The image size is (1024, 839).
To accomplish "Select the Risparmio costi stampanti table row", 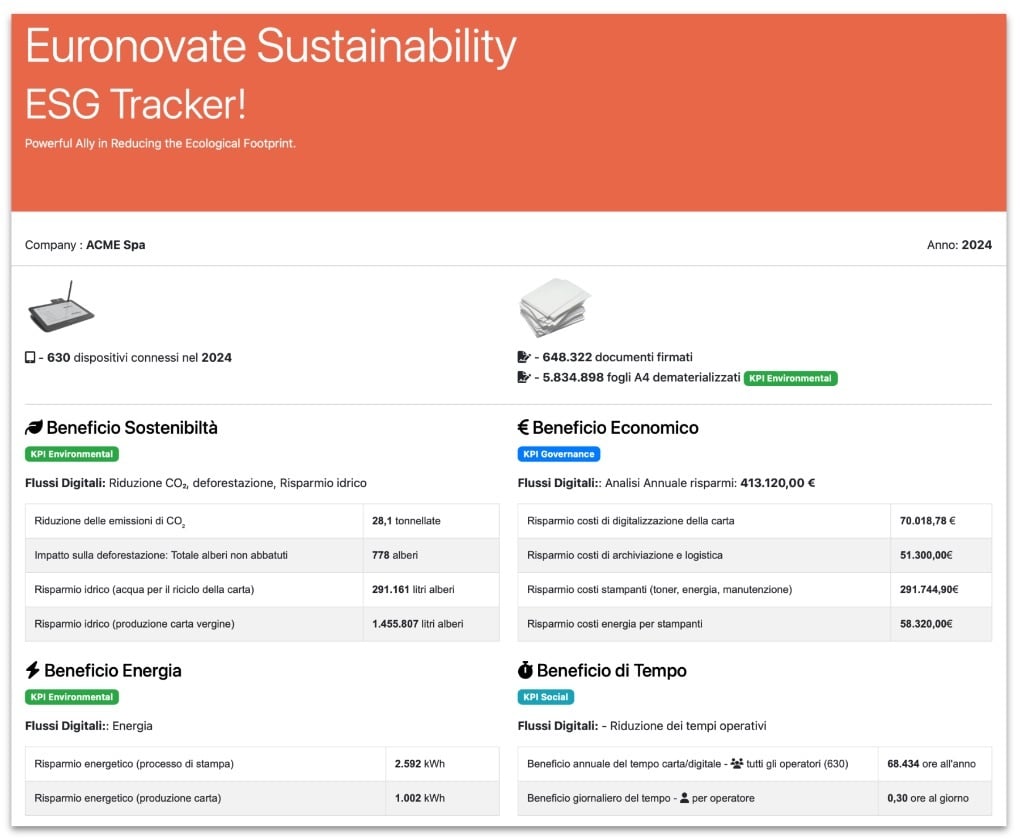I will tap(754, 590).
